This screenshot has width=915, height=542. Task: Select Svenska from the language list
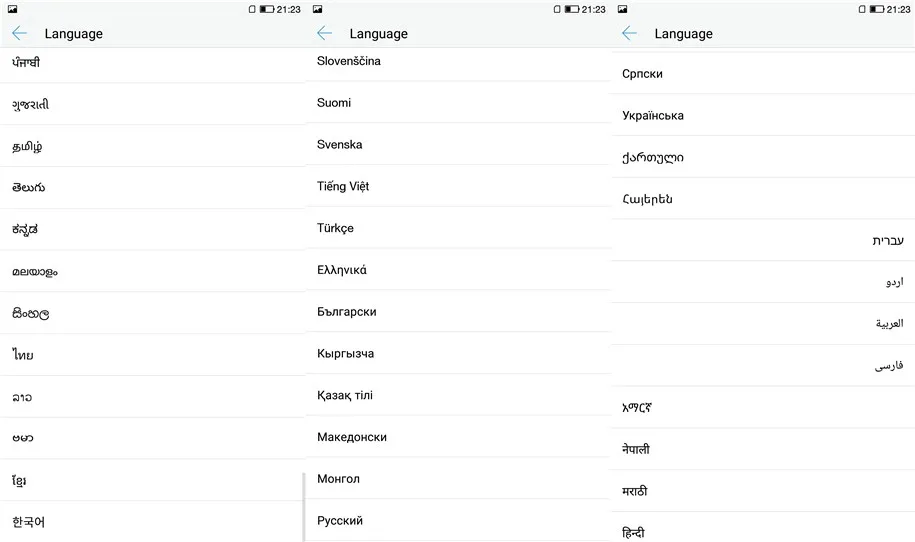pos(458,144)
